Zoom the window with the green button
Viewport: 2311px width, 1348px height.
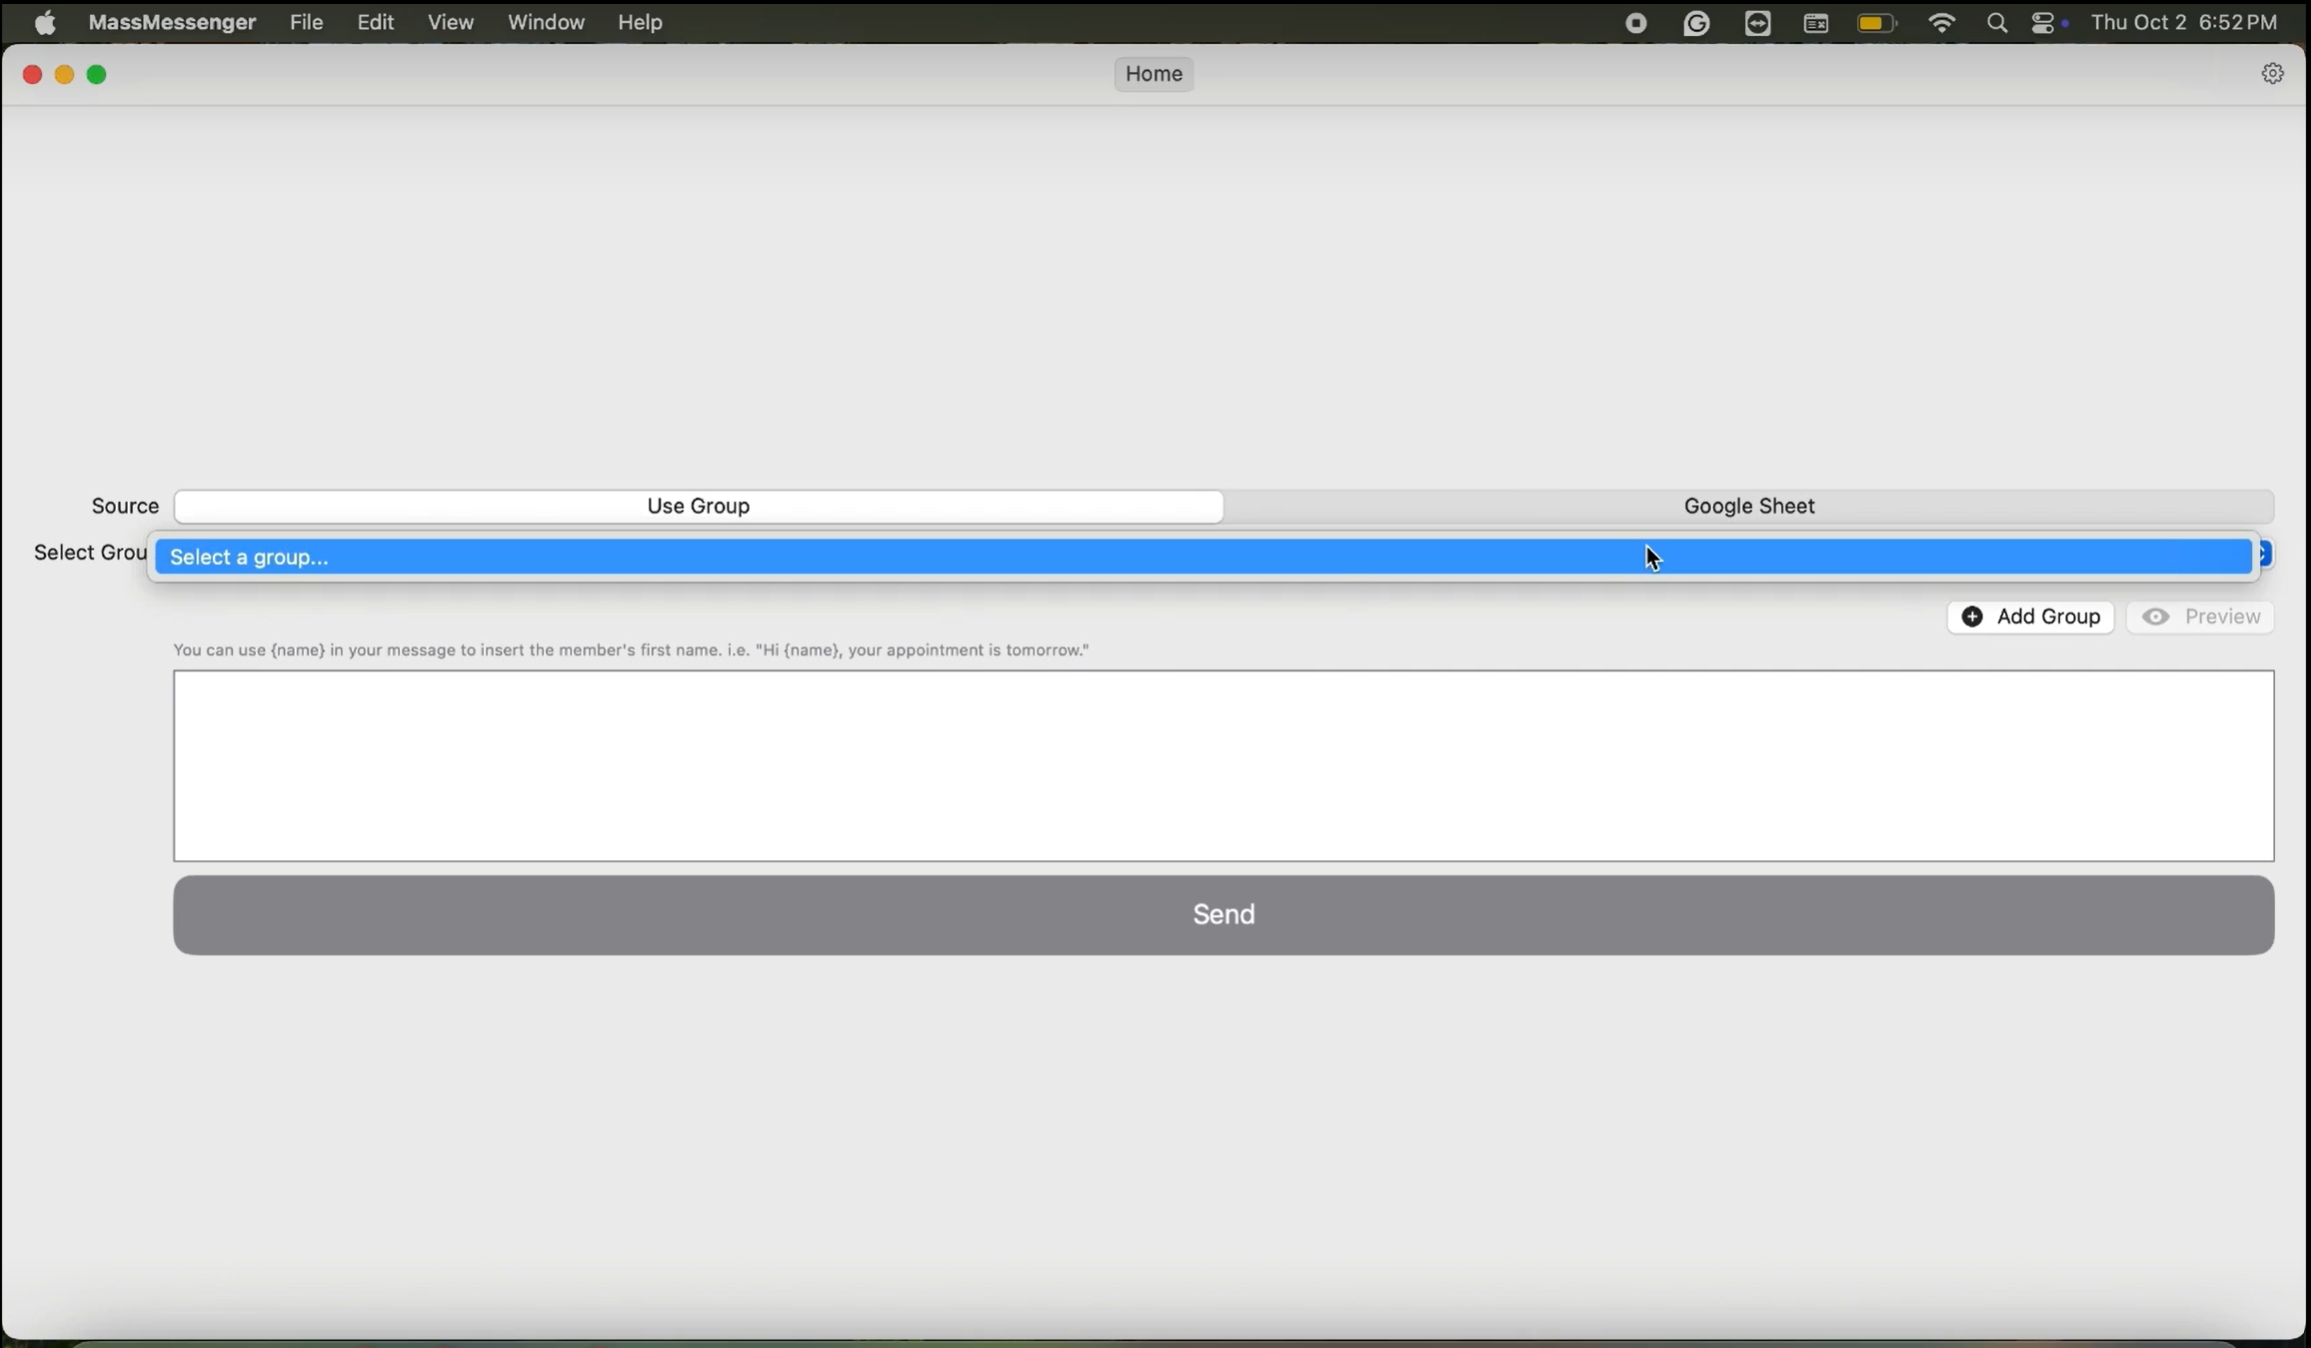97,75
